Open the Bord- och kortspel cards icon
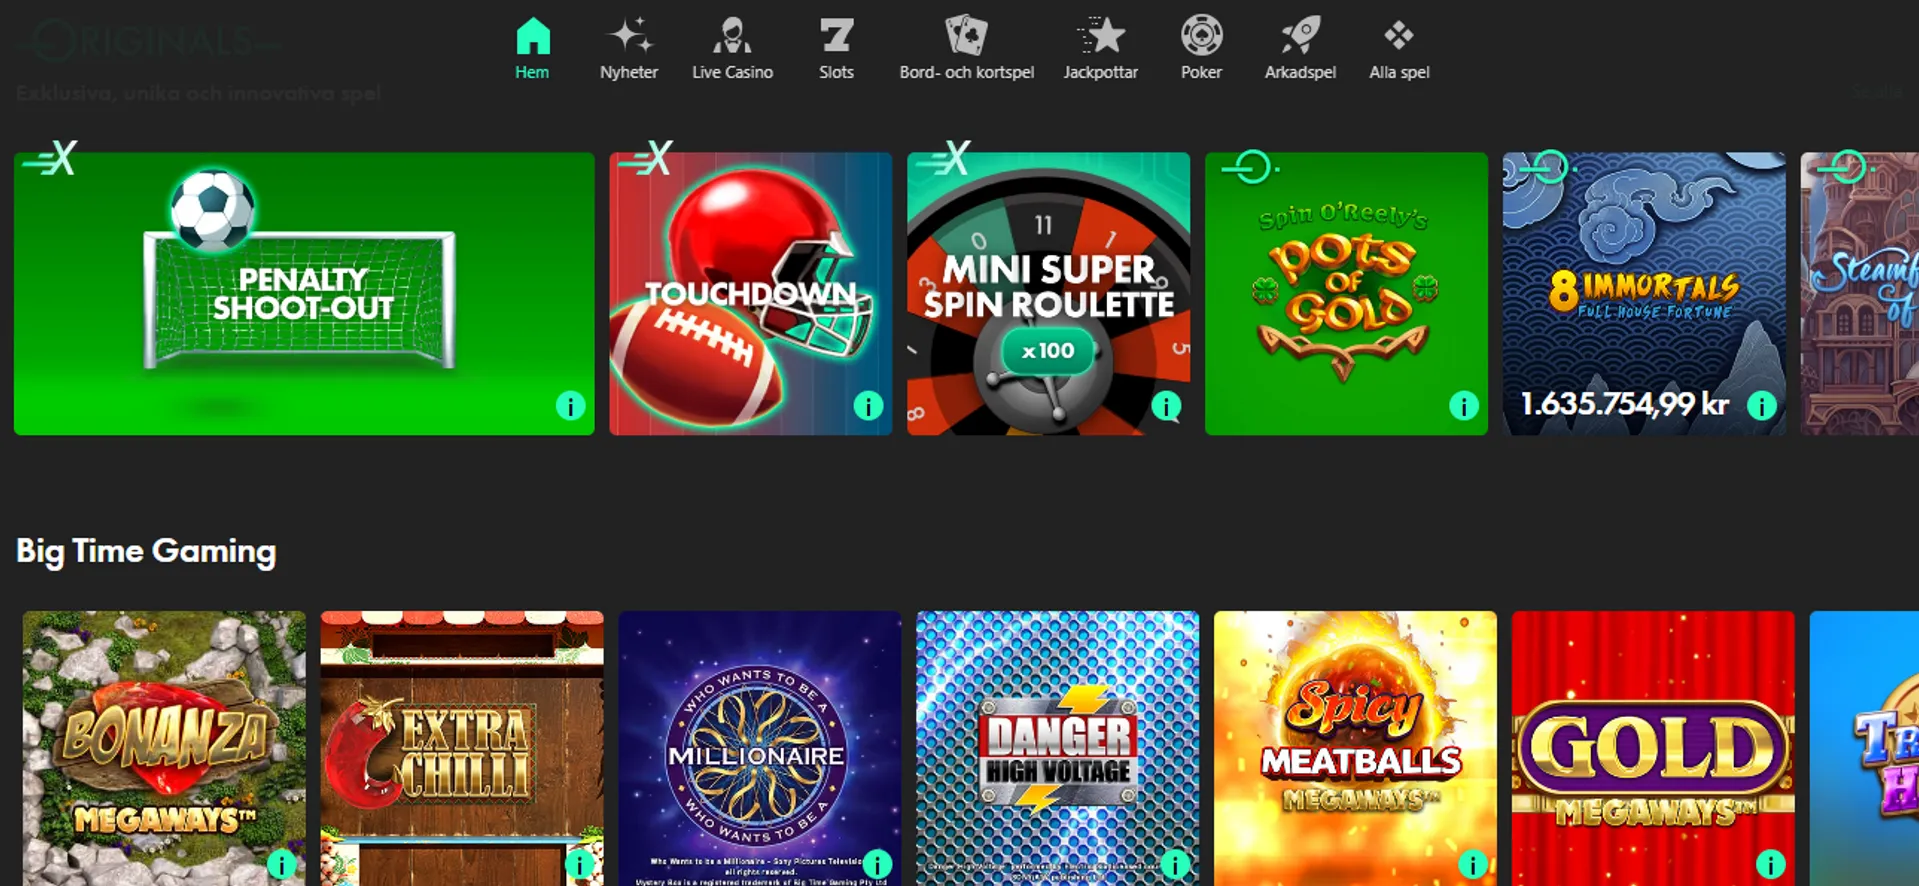This screenshot has height=886, width=1919. pos(967,36)
